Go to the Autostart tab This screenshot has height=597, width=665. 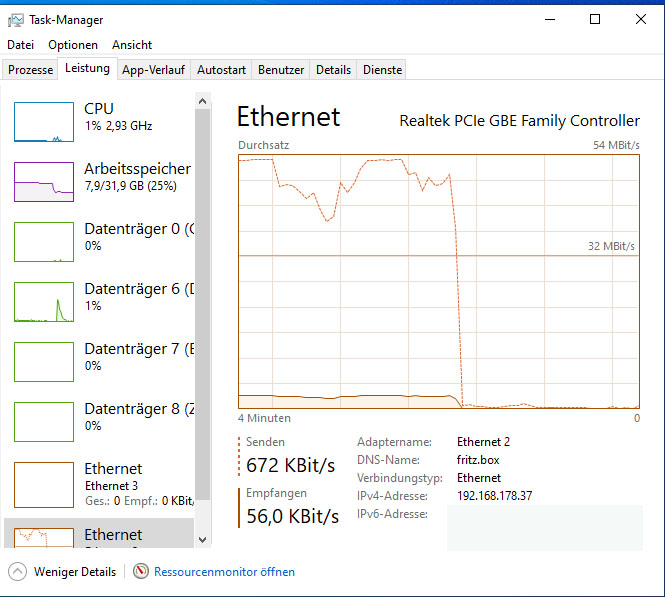point(221,70)
